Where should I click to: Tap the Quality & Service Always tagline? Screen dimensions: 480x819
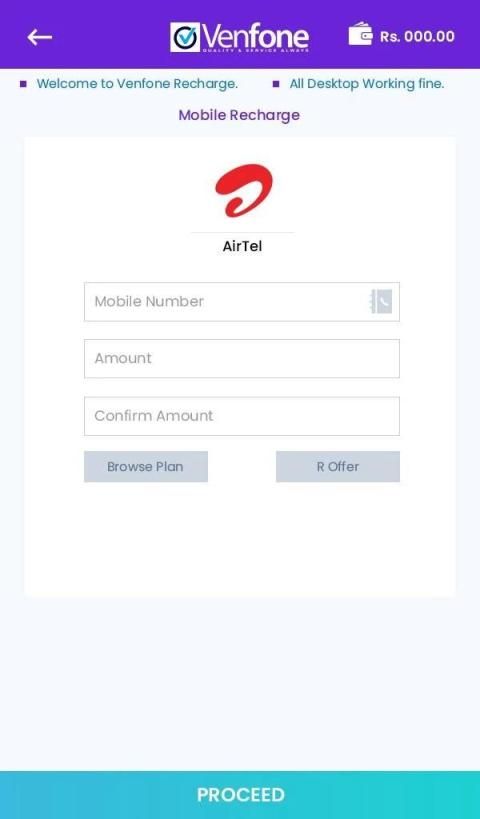pos(255,51)
